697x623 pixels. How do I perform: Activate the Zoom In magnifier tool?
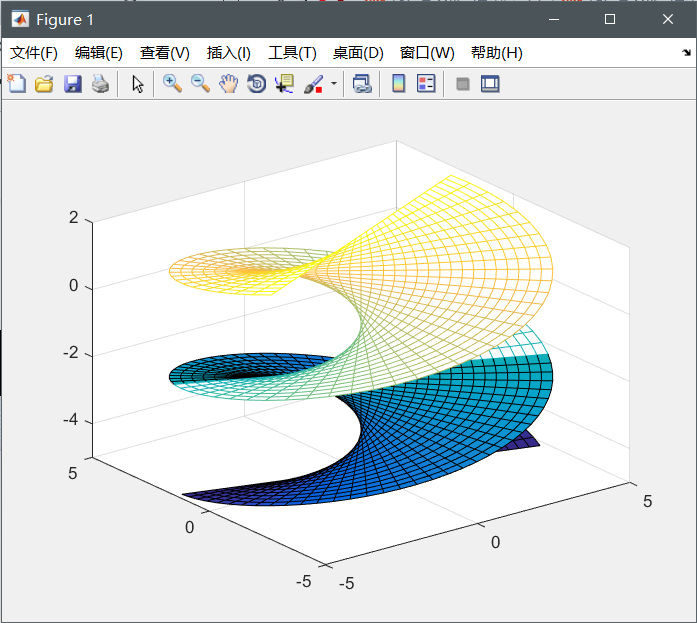click(x=172, y=84)
